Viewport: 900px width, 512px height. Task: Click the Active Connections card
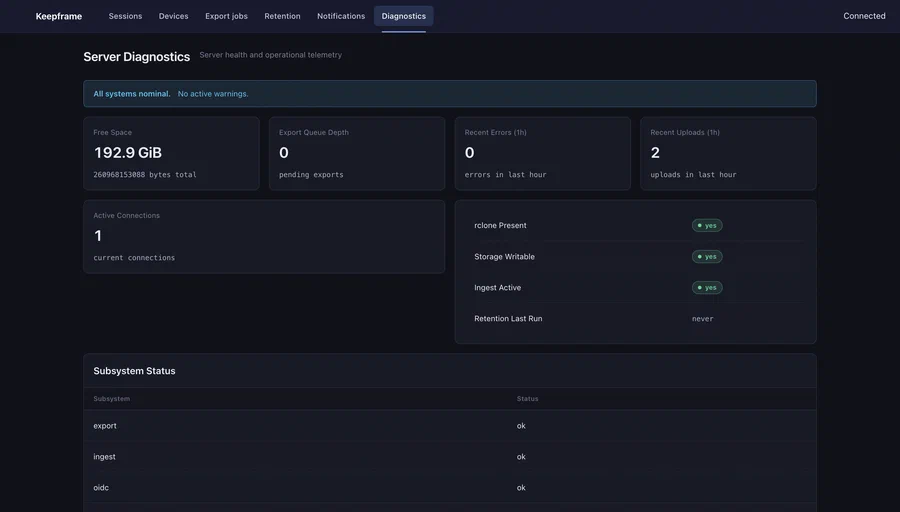tap(264, 236)
